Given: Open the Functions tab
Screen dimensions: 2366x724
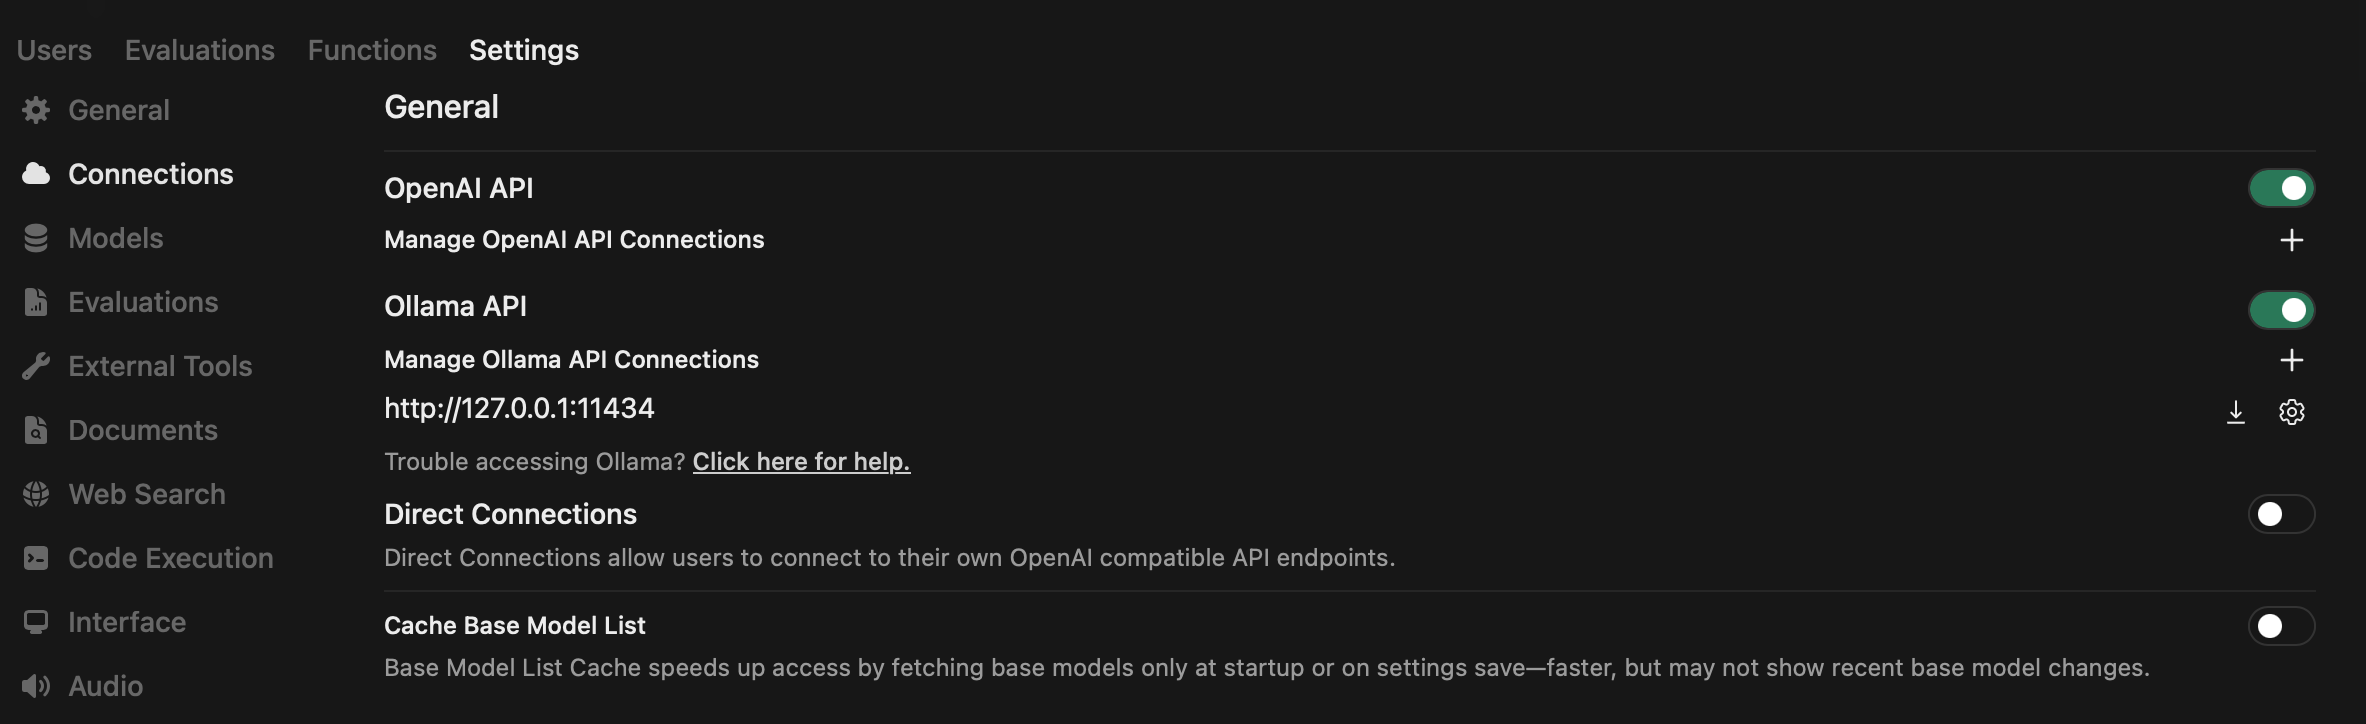Looking at the screenshot, I should click(371, 49).
